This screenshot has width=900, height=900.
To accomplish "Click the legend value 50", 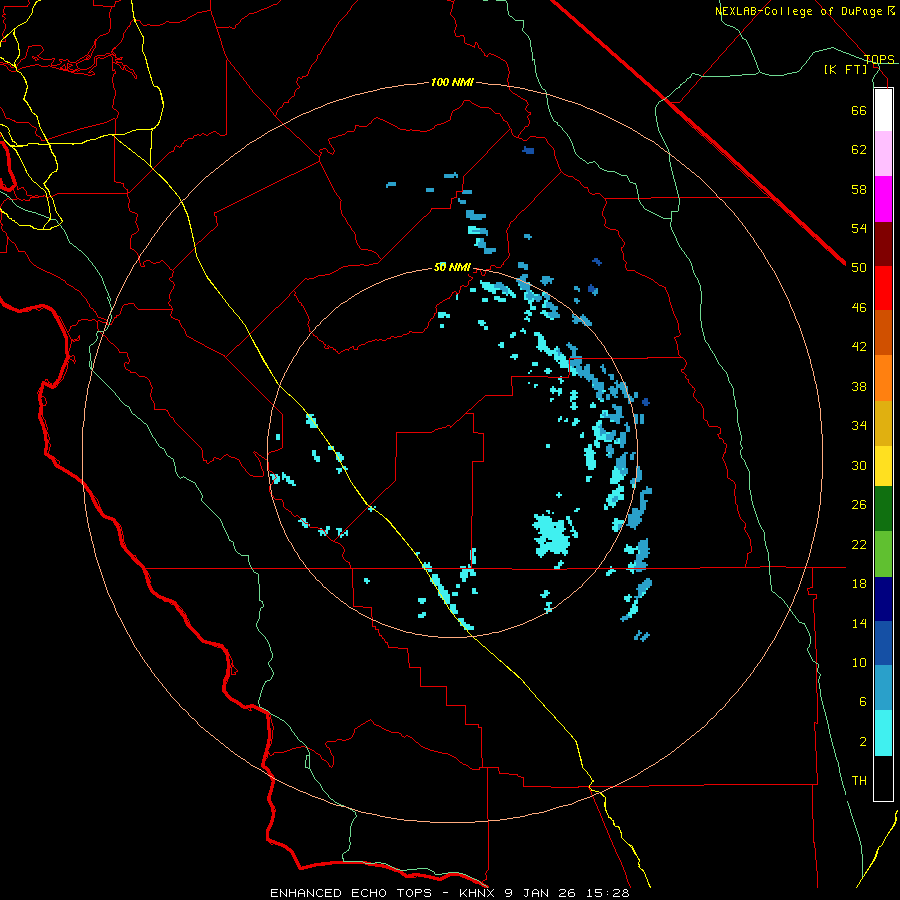I will point(859,268).
